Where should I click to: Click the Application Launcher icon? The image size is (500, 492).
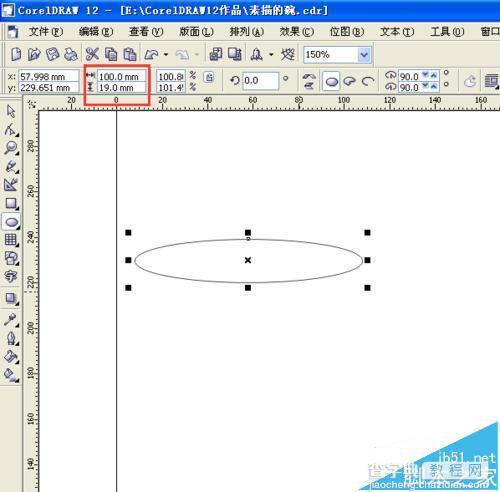click(256, 54)
